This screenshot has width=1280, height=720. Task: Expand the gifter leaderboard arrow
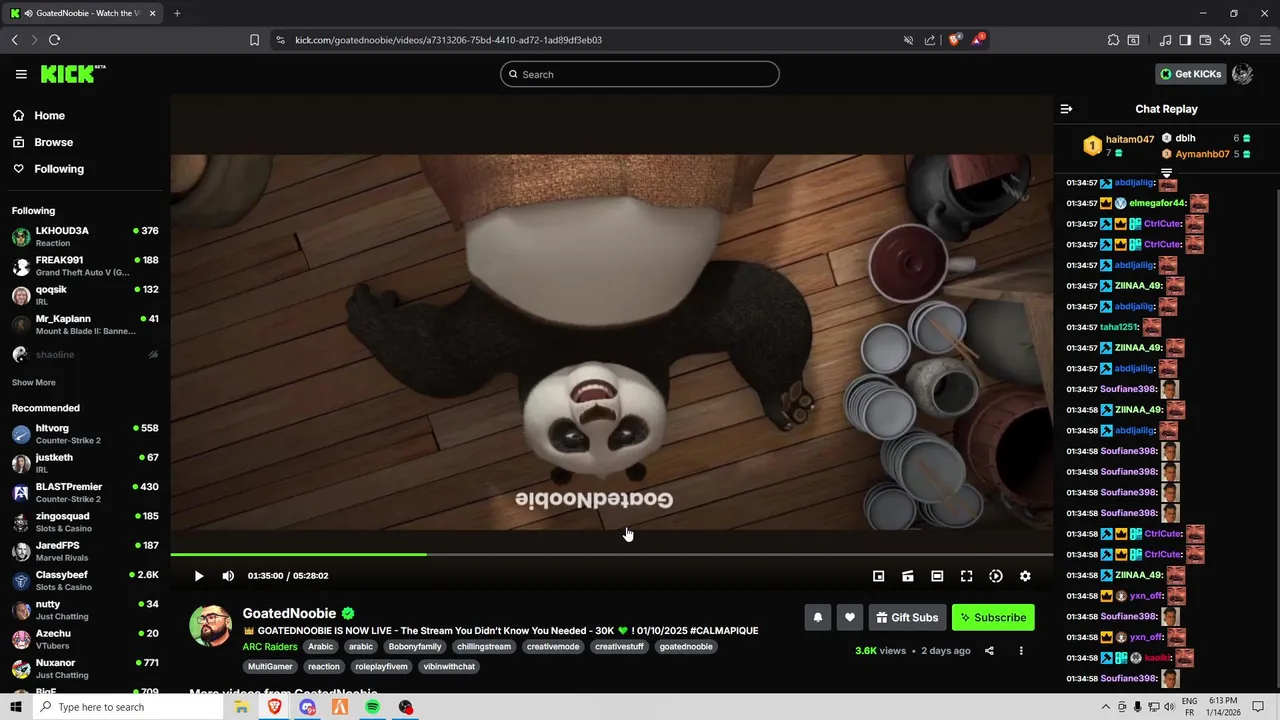click(1166, 174)
